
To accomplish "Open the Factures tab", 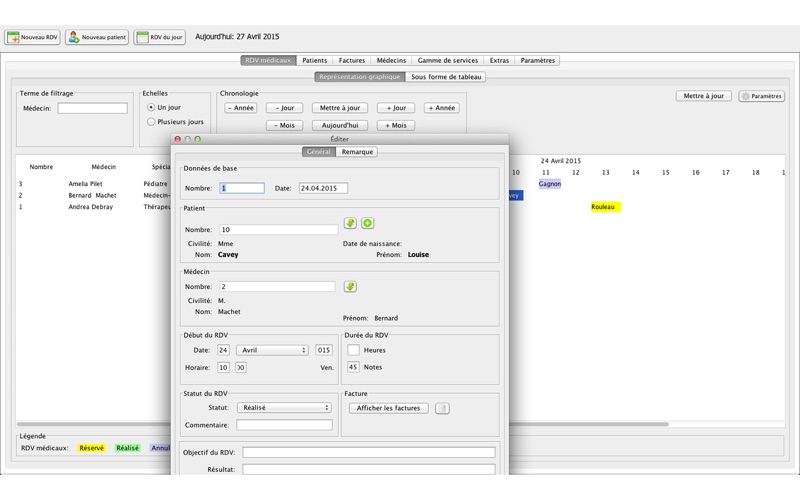I will (352, 60).
